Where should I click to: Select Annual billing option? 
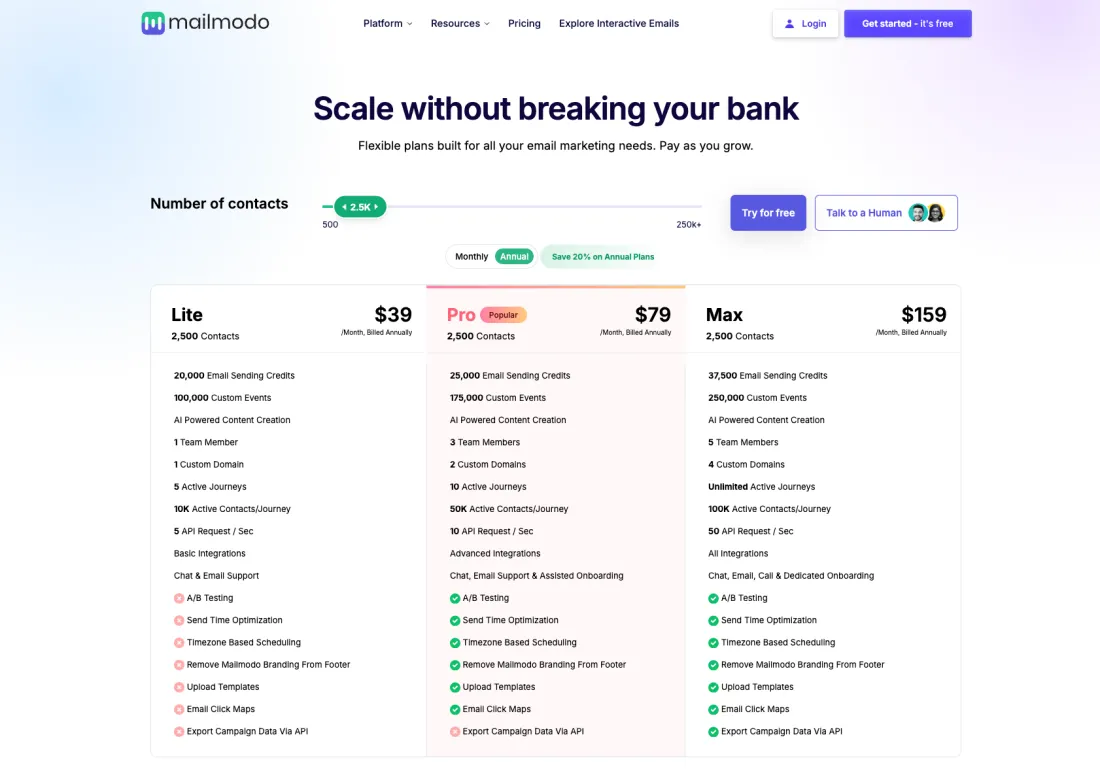514,257
